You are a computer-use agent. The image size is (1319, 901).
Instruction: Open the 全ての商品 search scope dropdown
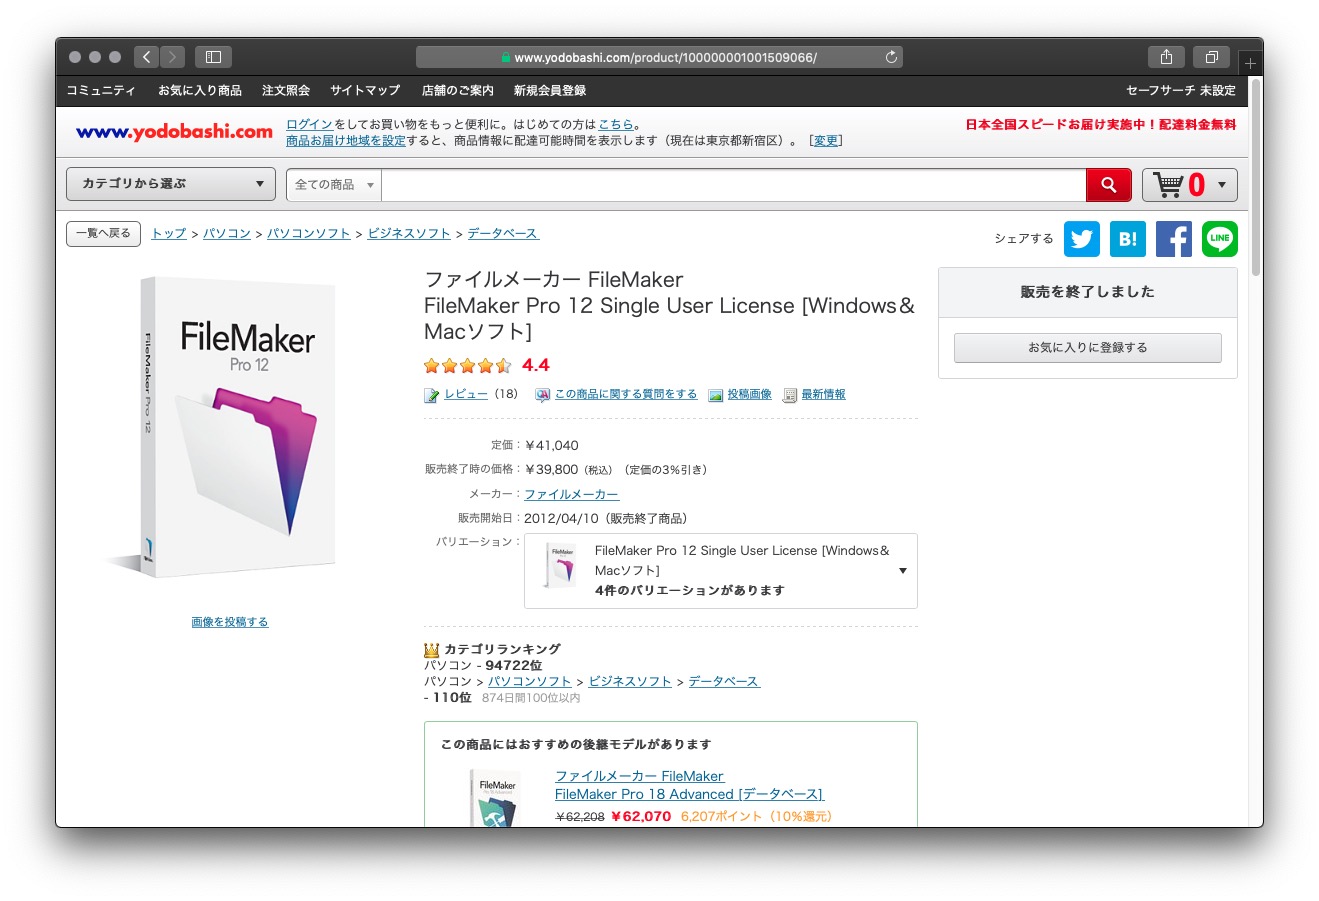pos(334,185)
